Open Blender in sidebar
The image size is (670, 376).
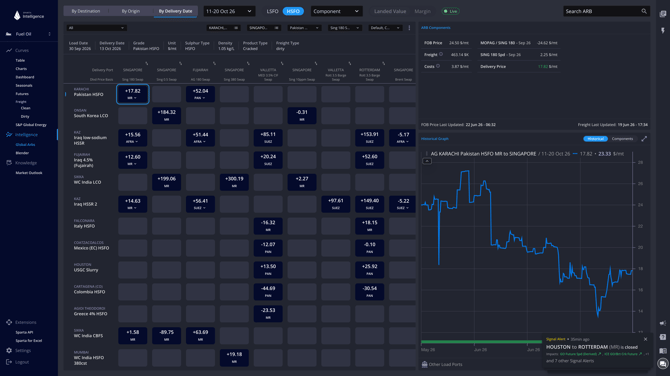(x=22, y=153)
